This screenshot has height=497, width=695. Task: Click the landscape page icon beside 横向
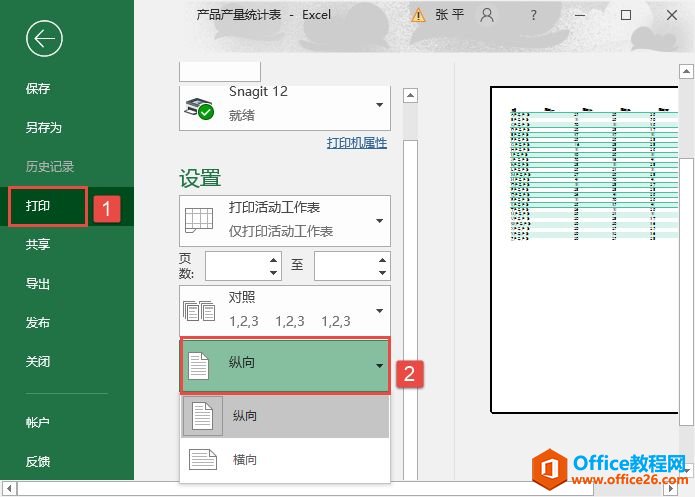click(x=203, y=460)
